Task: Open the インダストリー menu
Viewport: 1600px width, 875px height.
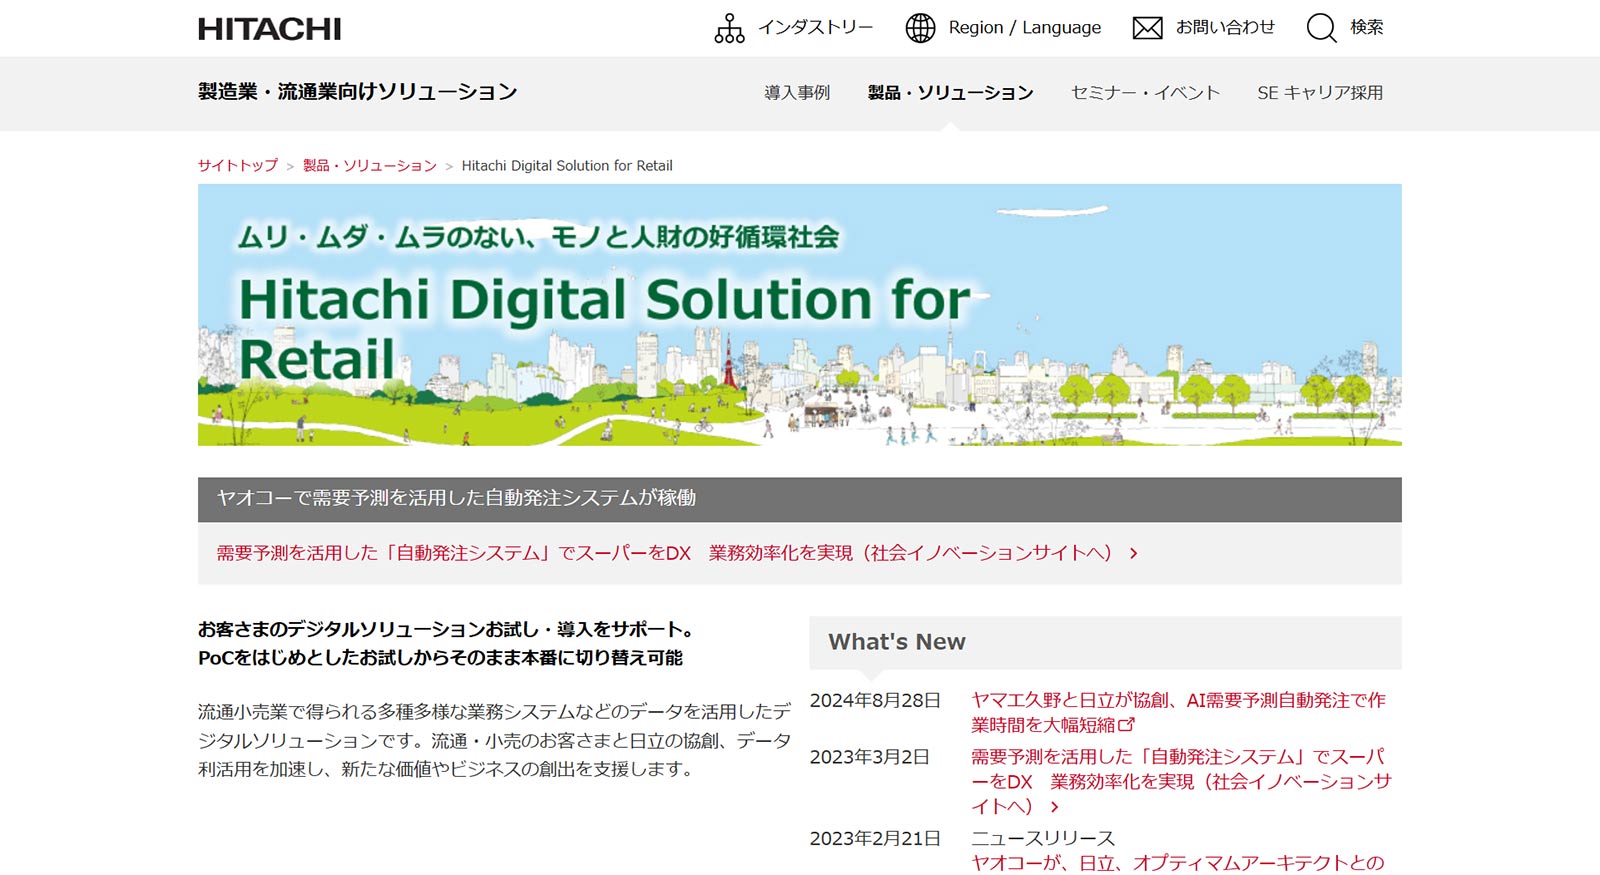Action: (815, 28)
